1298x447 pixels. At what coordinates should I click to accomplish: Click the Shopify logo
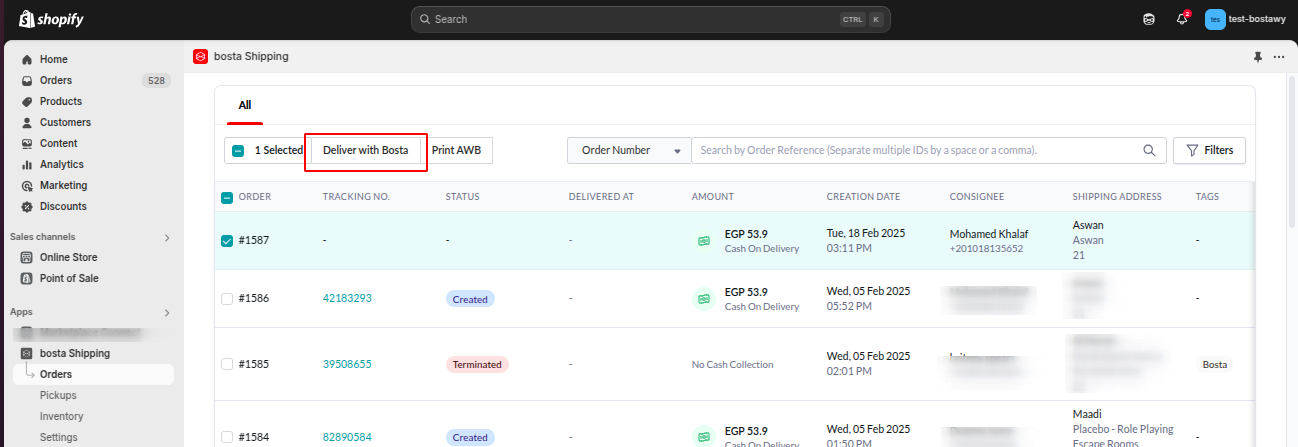pos(50,19)
